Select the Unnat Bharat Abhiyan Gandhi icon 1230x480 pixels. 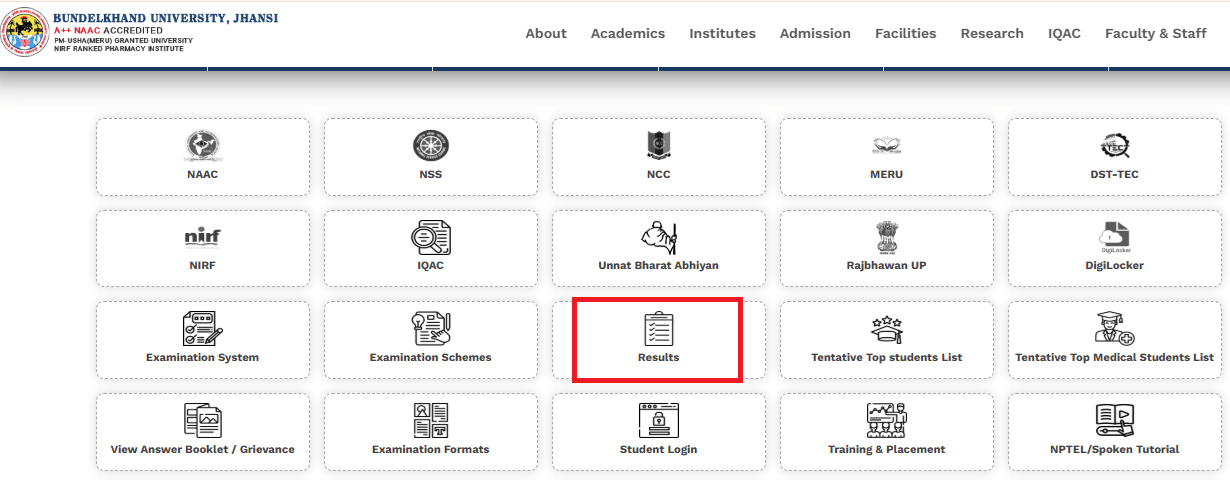click(x=659, y=238)
